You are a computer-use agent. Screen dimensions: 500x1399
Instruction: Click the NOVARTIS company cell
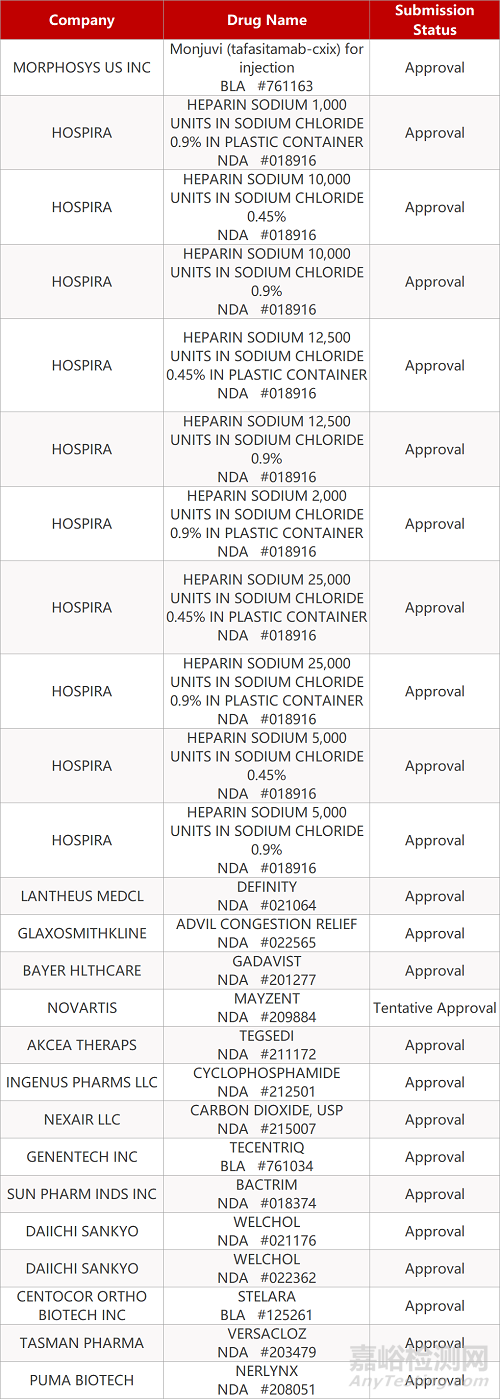[82, 1008]
